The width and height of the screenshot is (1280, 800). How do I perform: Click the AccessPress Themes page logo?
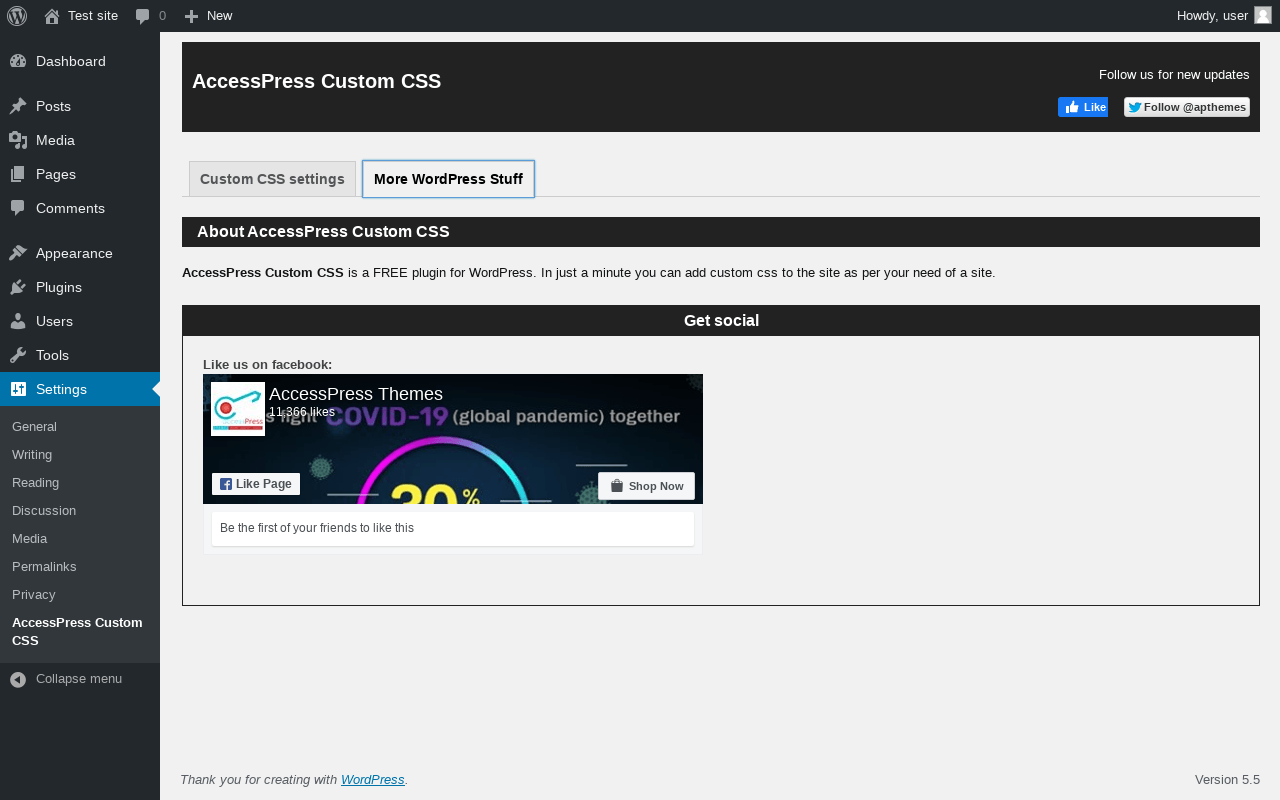(238, 409)
